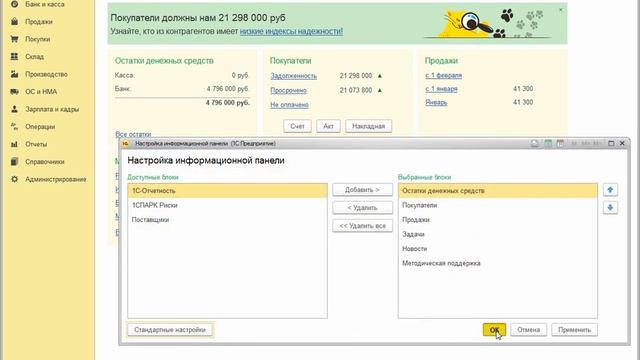Viewport: 640px width, 360px height.
Task: Open the Задолженность link
Action: (293, 76)
